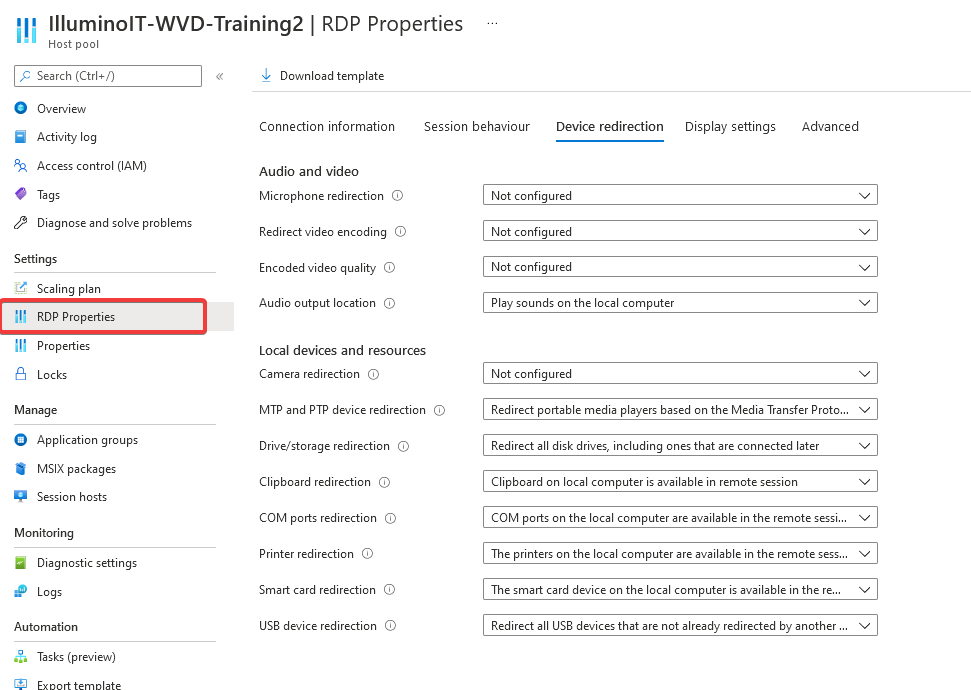
Task: Click the MSIX packages icon
Action: coord(20,468)
